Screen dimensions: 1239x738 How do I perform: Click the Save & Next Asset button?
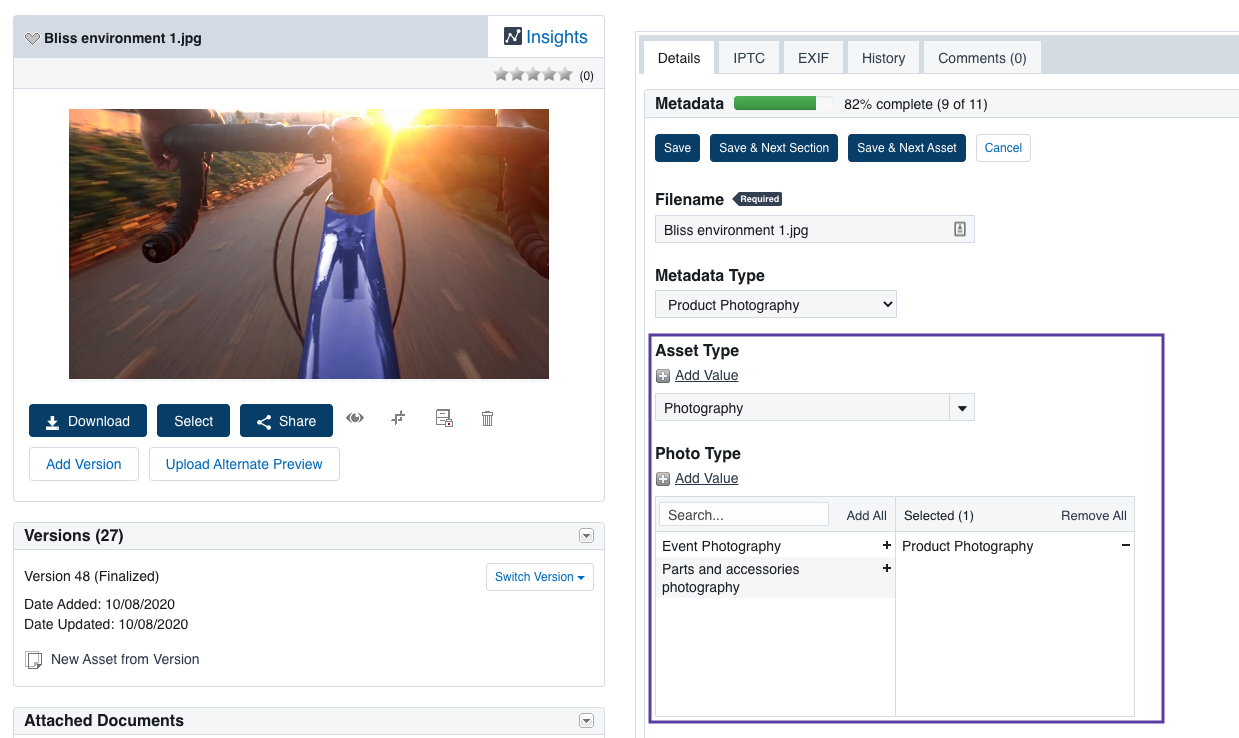(906, 147)
